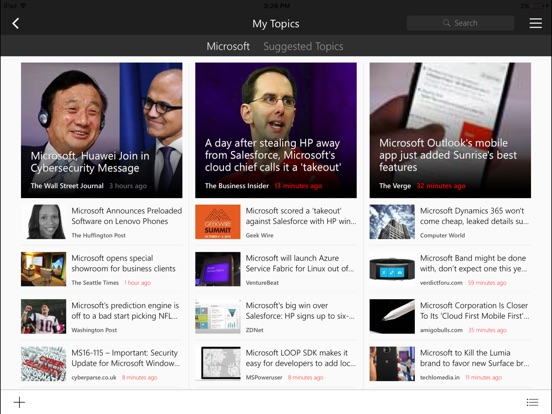The image size is (552, 414).
Task: Click the plus add topic icon
Action: [x=19, y=402]
